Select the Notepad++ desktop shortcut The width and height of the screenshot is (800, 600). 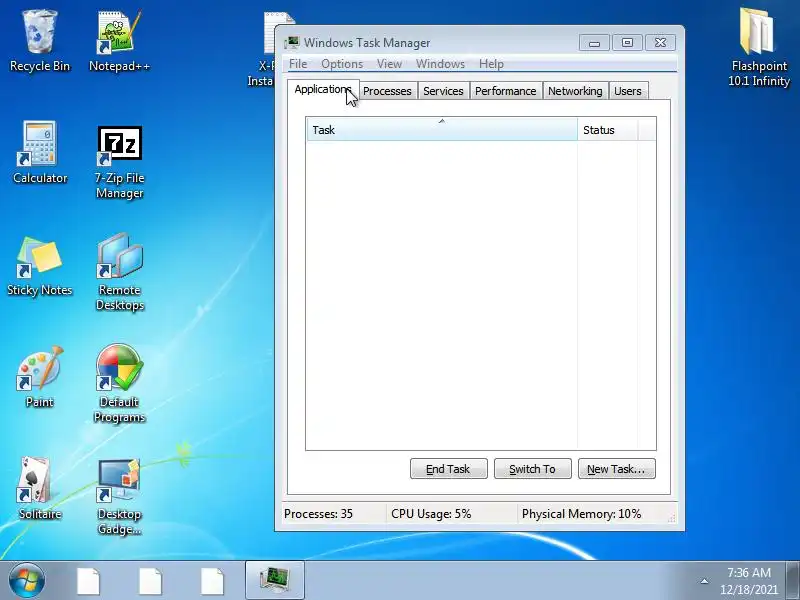pos(119,41)
